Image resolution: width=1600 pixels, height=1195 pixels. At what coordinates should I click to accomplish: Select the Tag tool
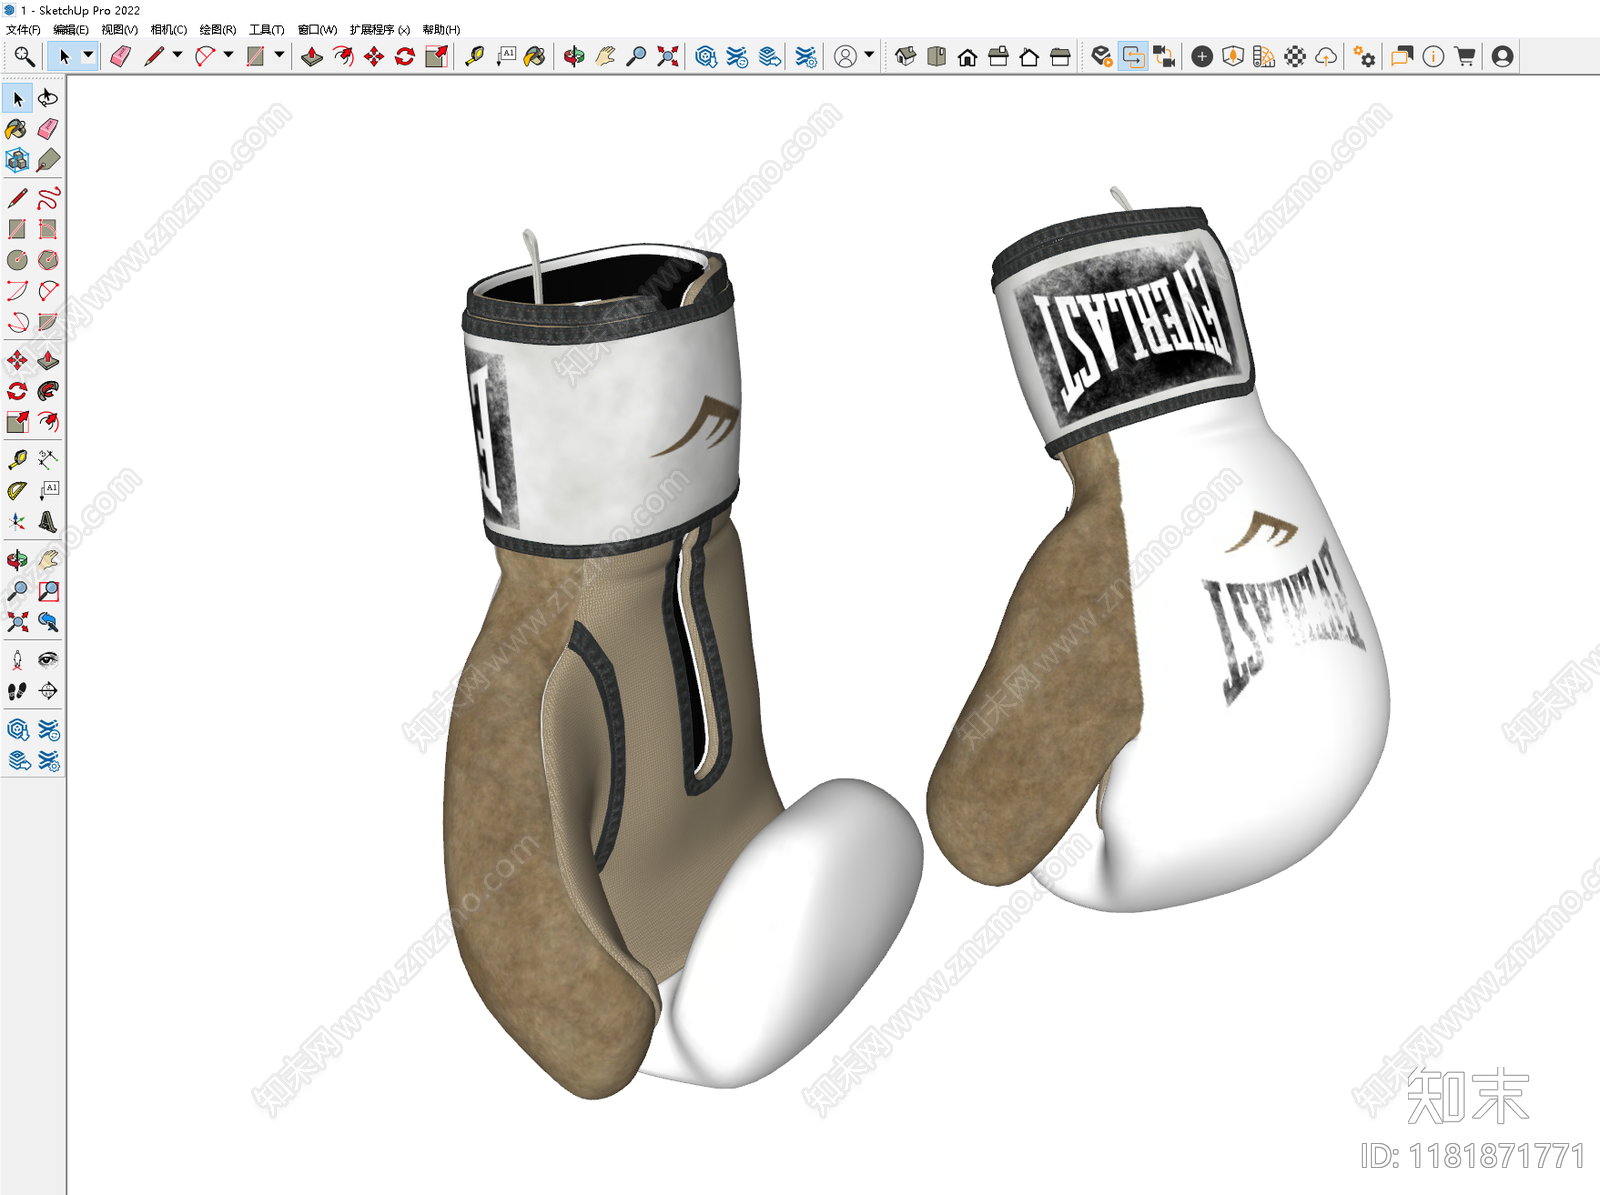pyautogui.click(x=48, y=160)
